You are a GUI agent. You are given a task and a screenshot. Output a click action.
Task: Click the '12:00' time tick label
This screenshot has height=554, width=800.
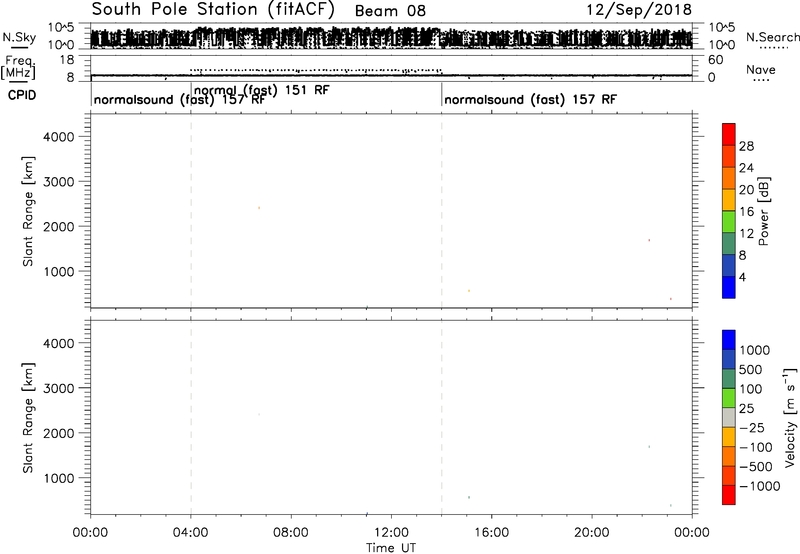pyautogui.click(x=391, y=533)
